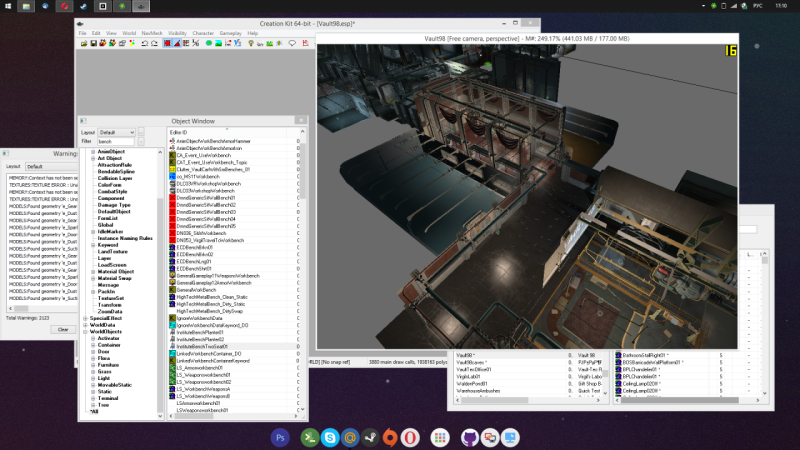800x450 pixels.
Task: Click the Warnings list horizontal scrollbar
Action: [x=42, y=308]
